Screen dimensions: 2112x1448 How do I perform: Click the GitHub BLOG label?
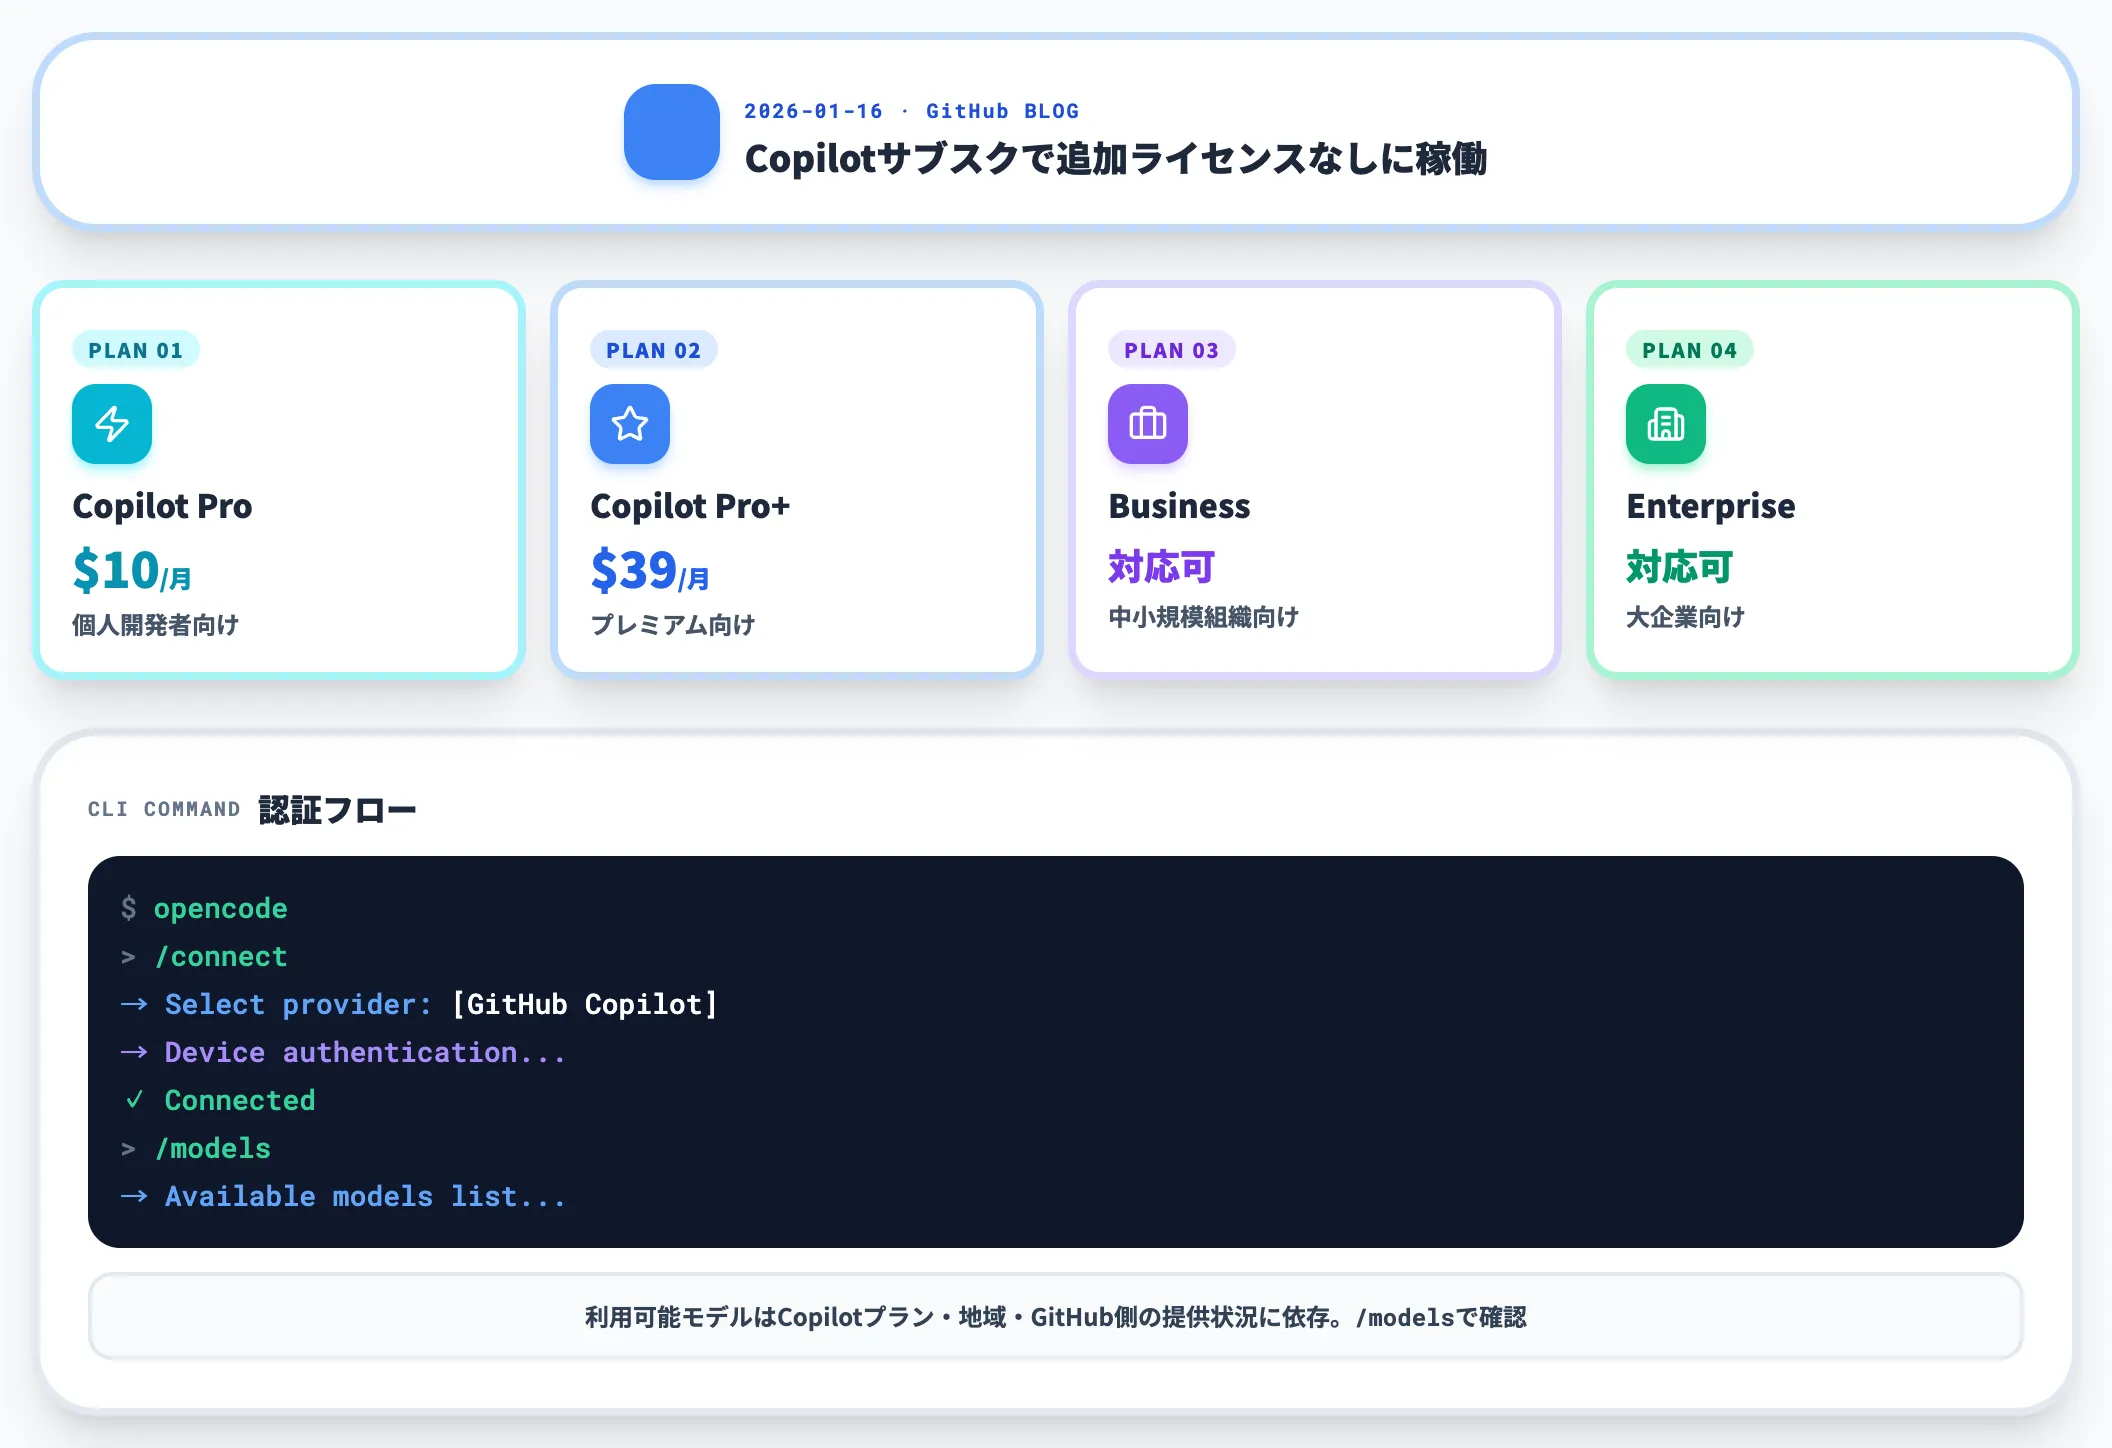[1002, 111]
